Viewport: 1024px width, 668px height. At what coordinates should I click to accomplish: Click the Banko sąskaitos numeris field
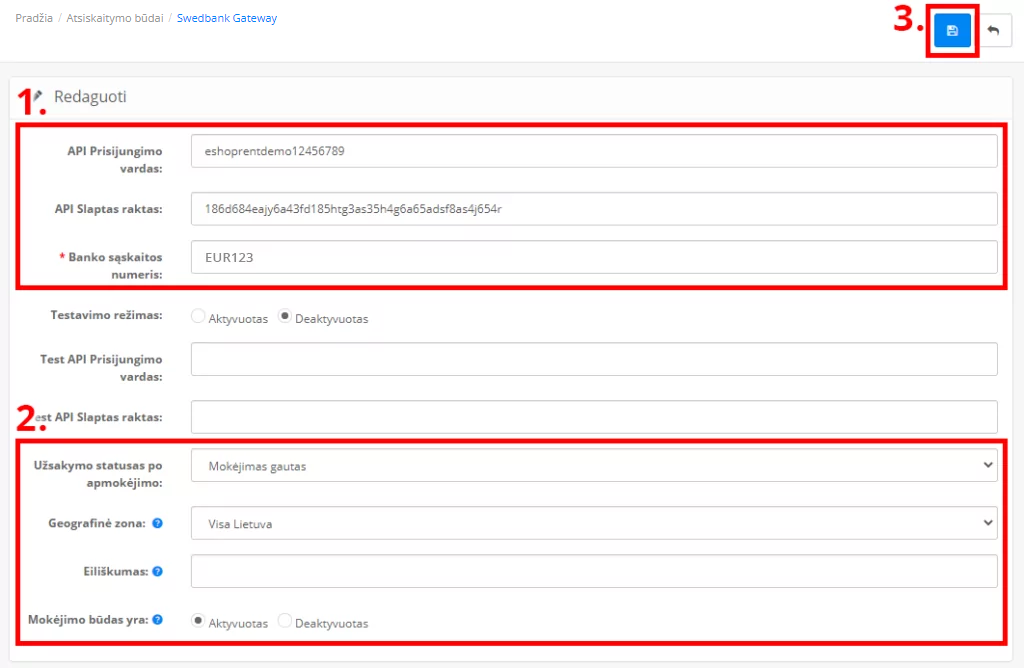pyautogui.click(x=594, y=257)
